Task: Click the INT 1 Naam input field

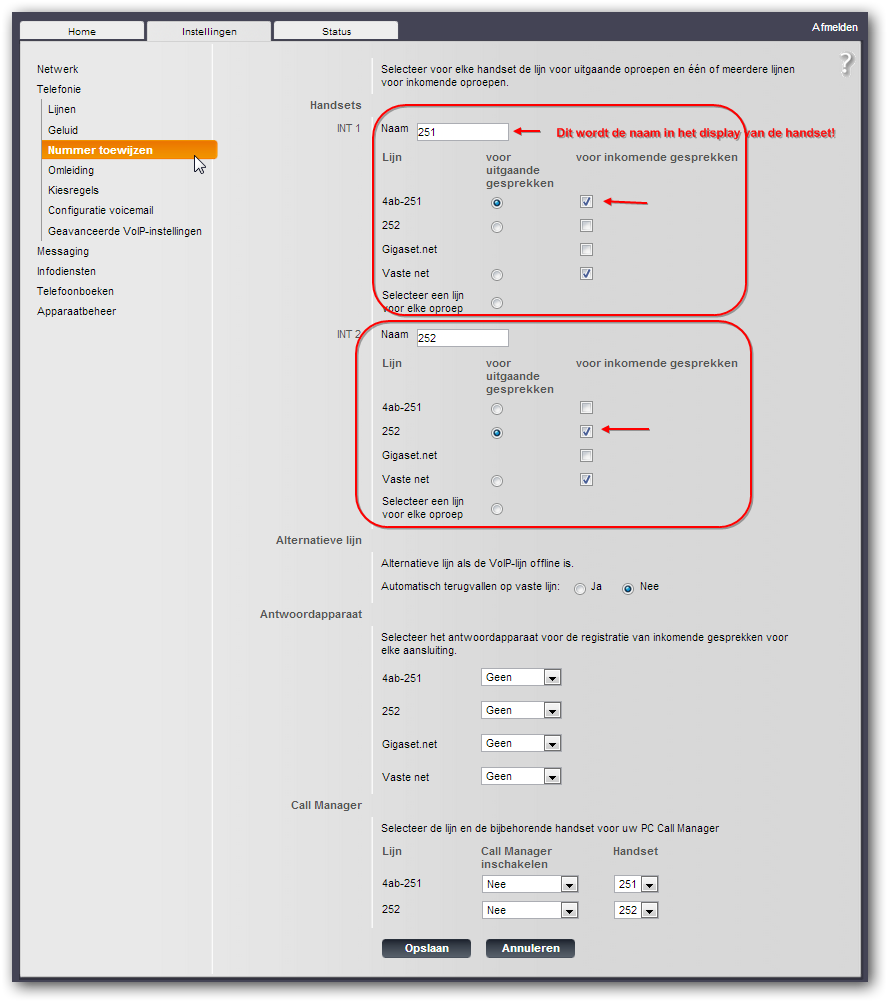Action: click(x=463, y=132)
